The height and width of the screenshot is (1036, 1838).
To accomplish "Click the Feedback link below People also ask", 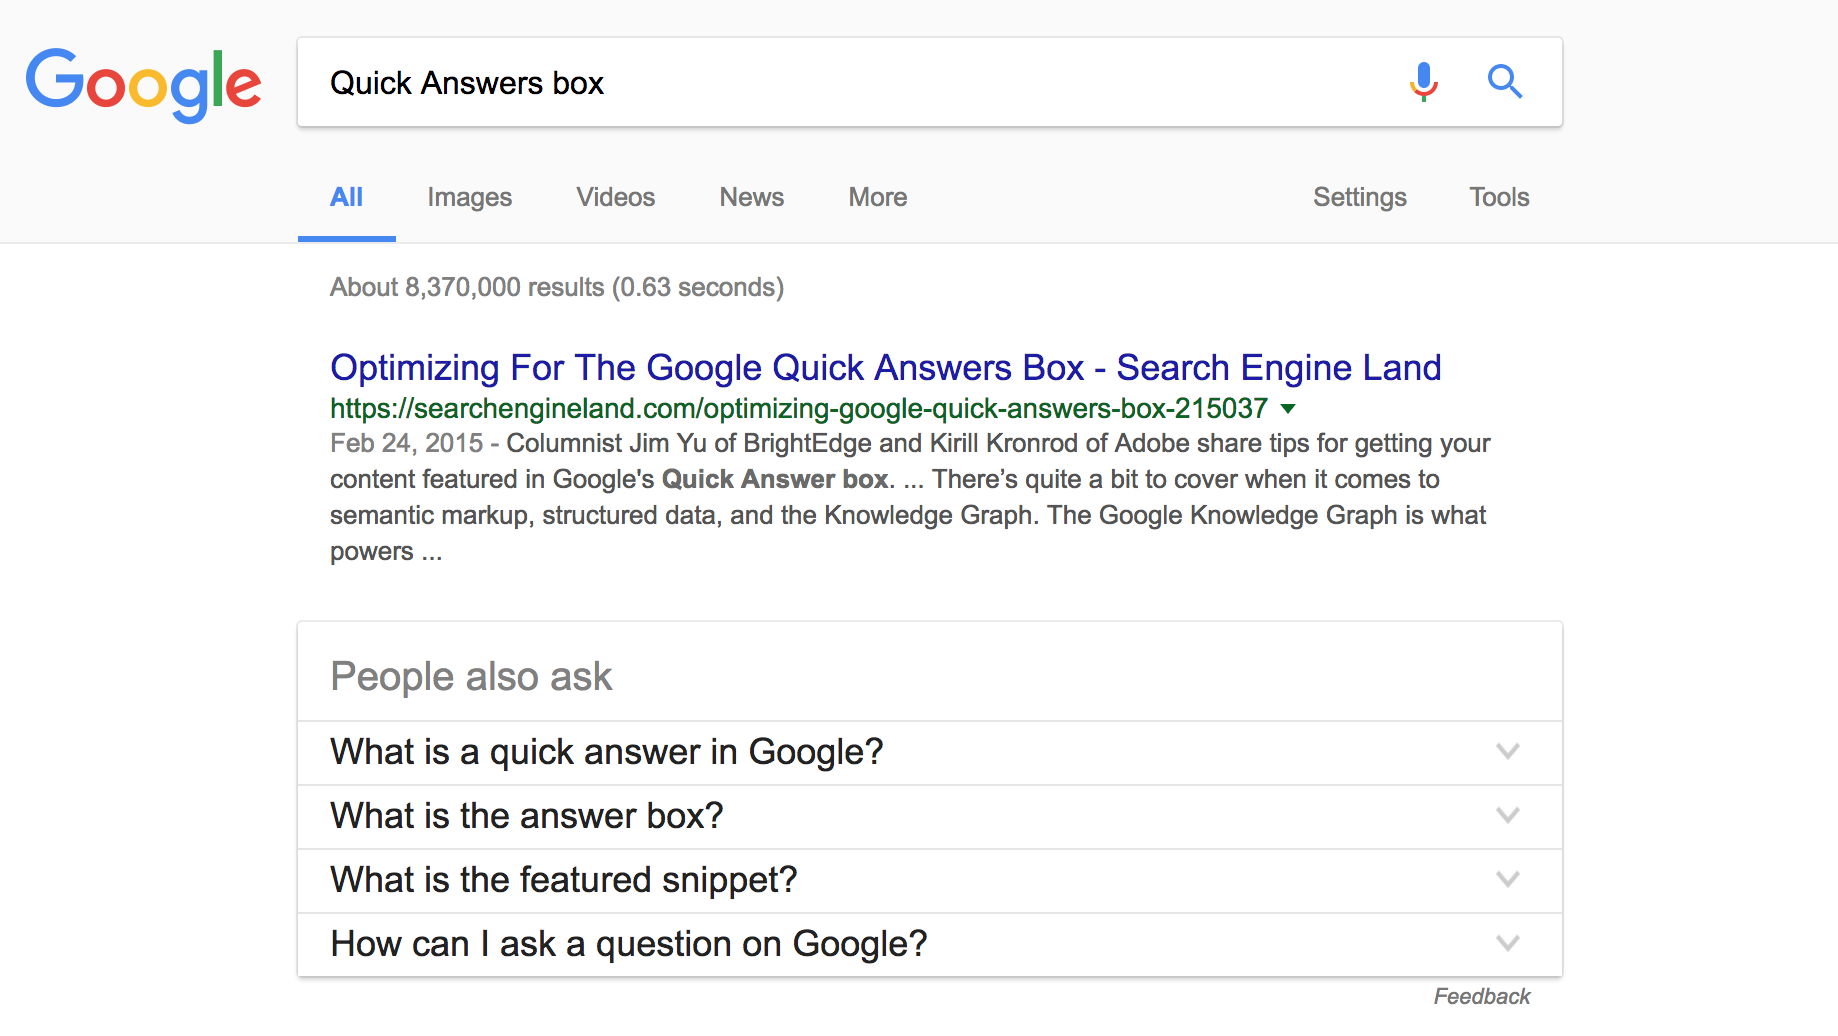I will click(1481, 996).
